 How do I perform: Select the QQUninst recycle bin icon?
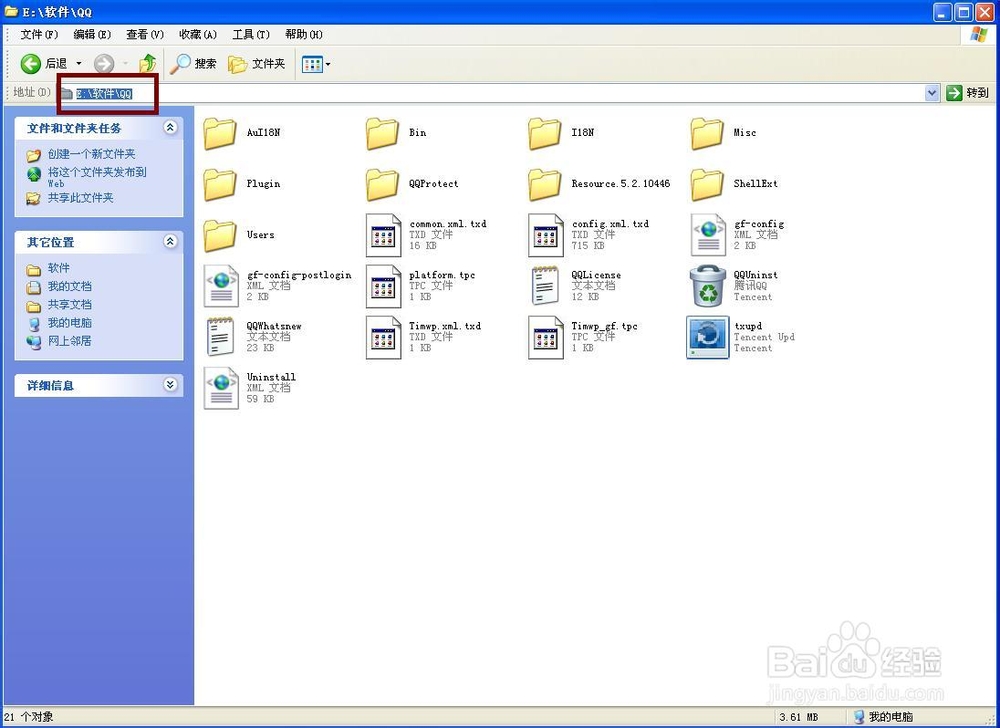click(708, 286)
